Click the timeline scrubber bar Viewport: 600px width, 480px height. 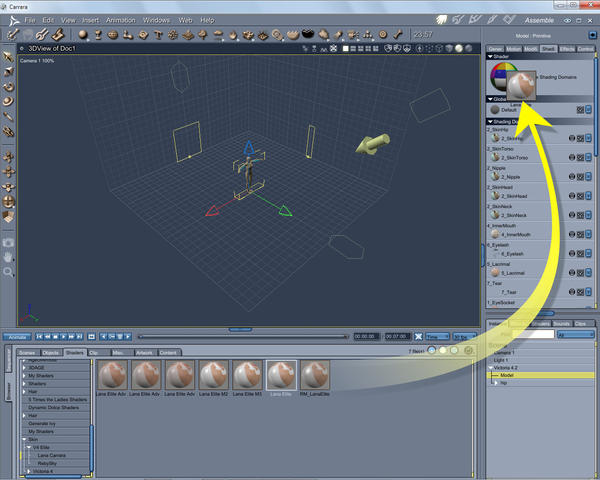pos(243,337)
